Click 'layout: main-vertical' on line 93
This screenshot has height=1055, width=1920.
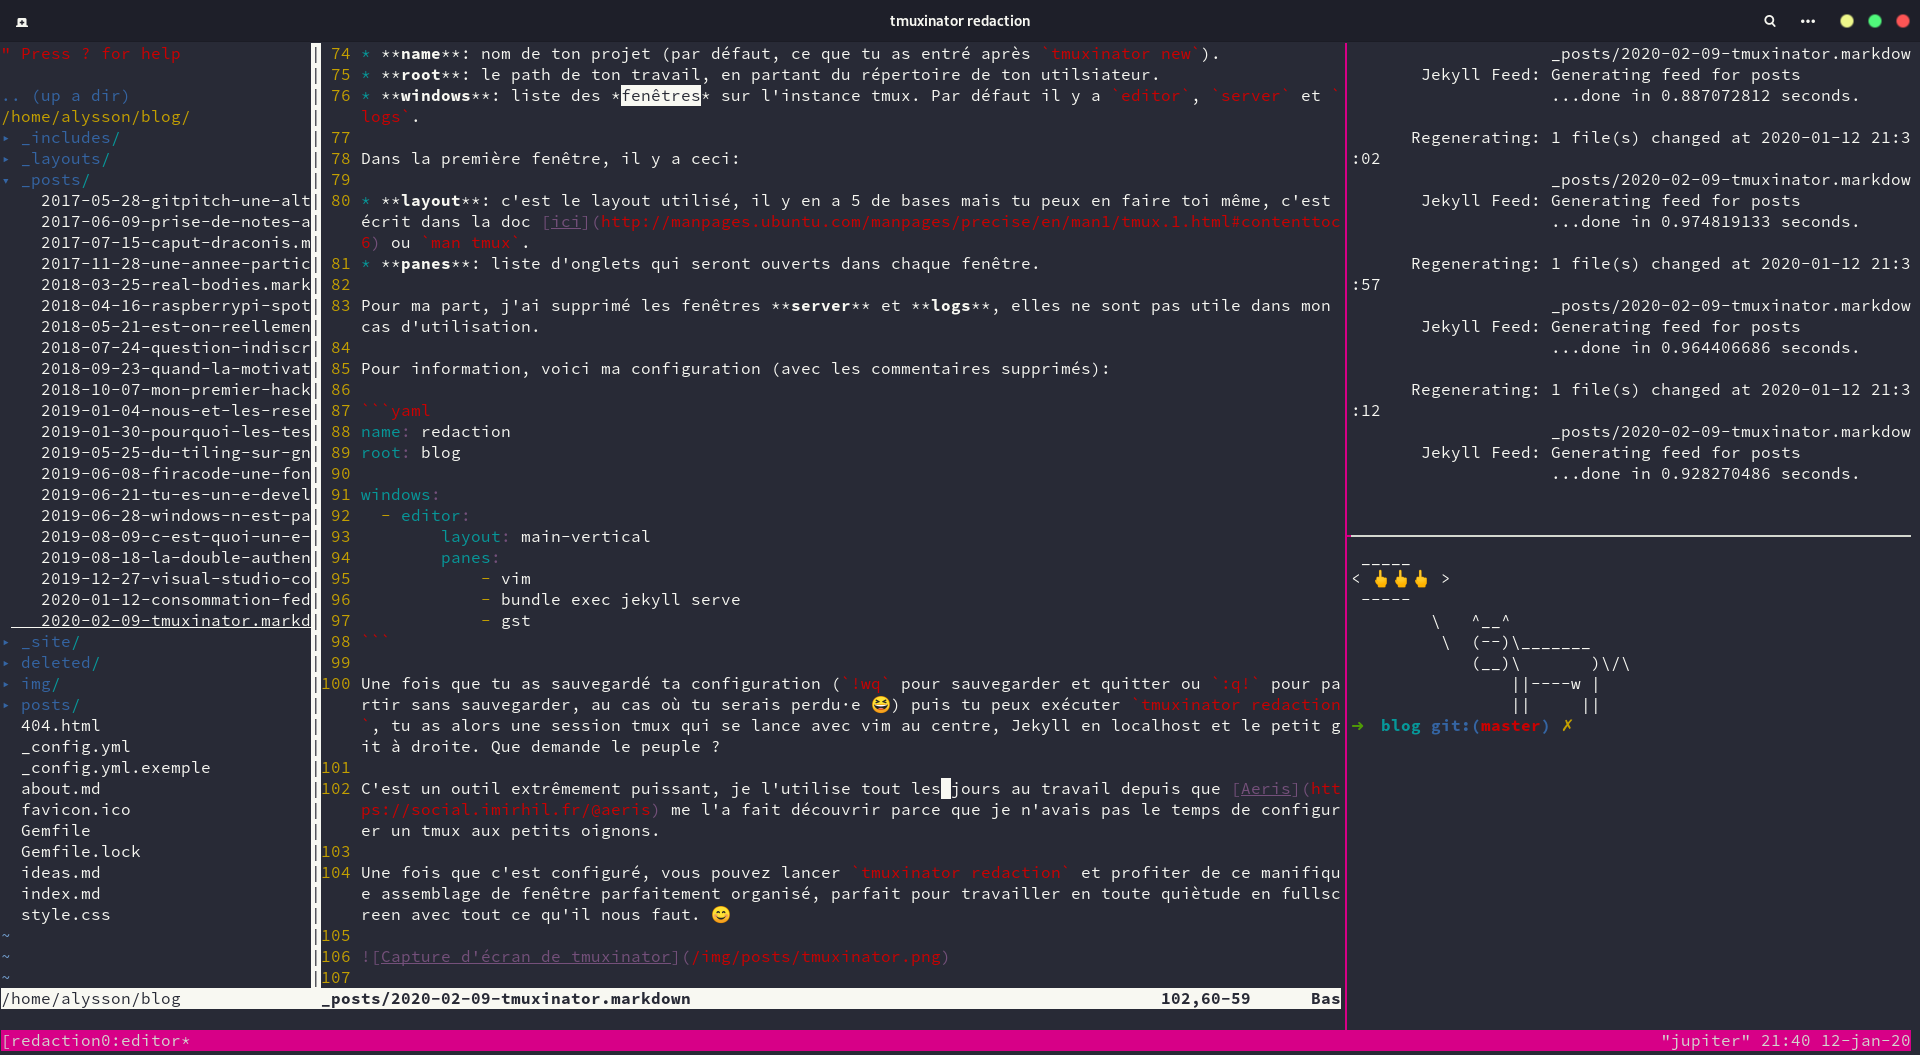pyautogui.click(x=546, y=537)
